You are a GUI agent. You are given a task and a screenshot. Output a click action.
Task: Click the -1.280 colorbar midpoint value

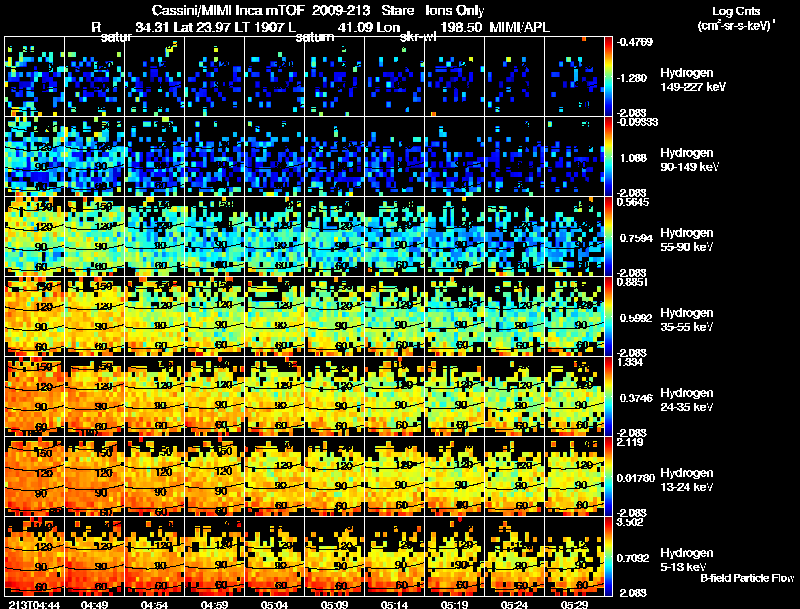[x=633, y=78]
